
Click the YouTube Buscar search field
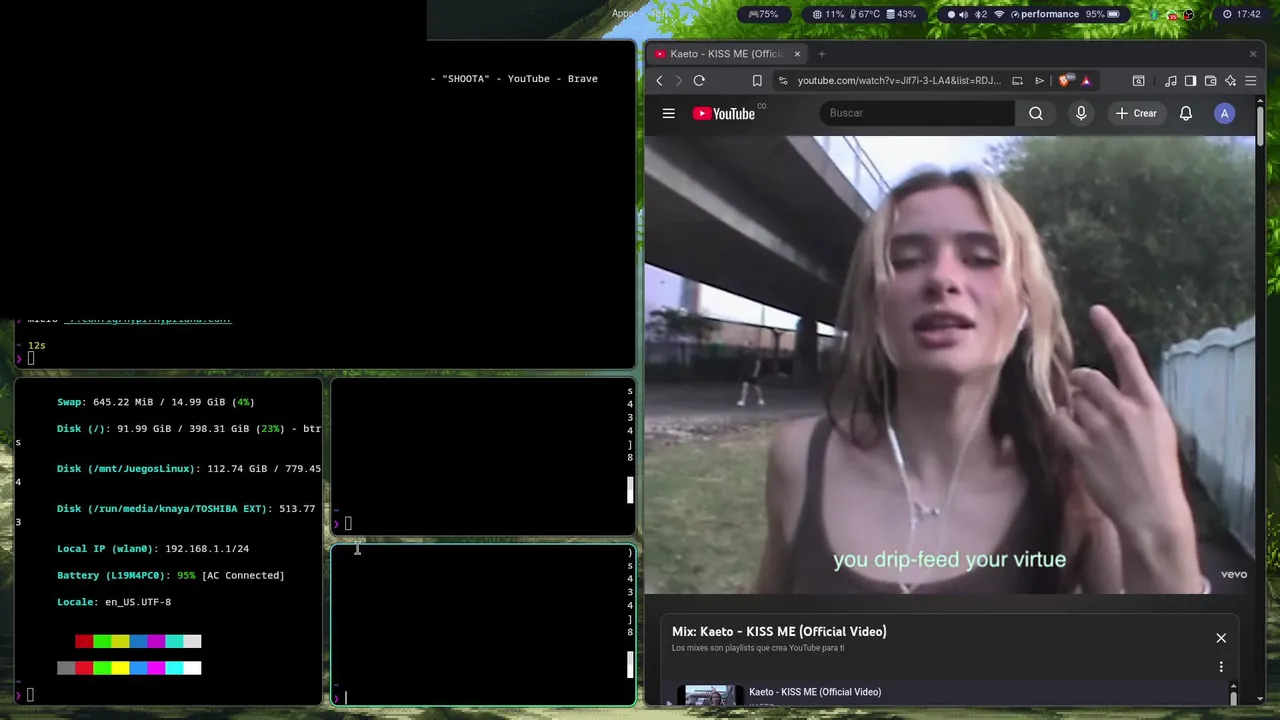pos(917,113)
